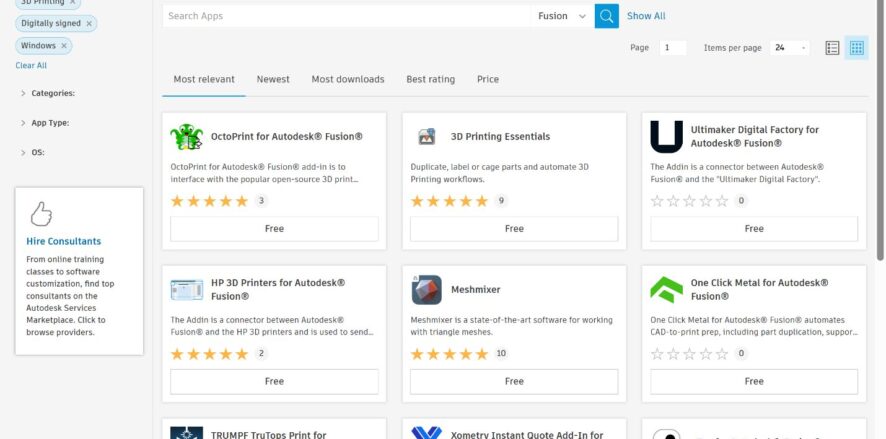The image size is (886, 439).
Task: Click Free button for Ultimaker Digital Factory
Action: pyautogui.click(x=754, y=229)
